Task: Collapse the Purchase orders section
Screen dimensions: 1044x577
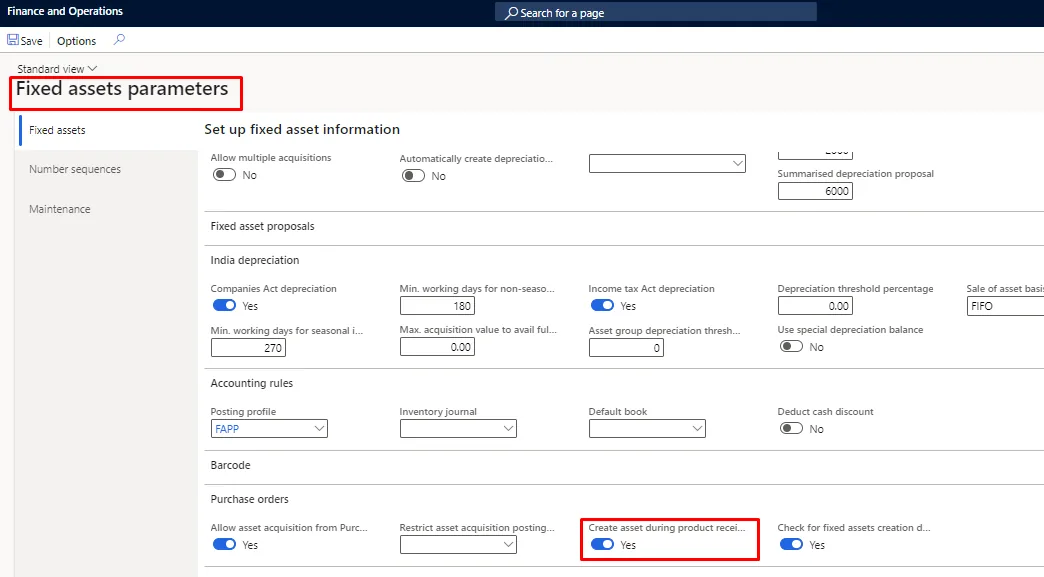Action: pyautogui.click(x=250, y=499)
